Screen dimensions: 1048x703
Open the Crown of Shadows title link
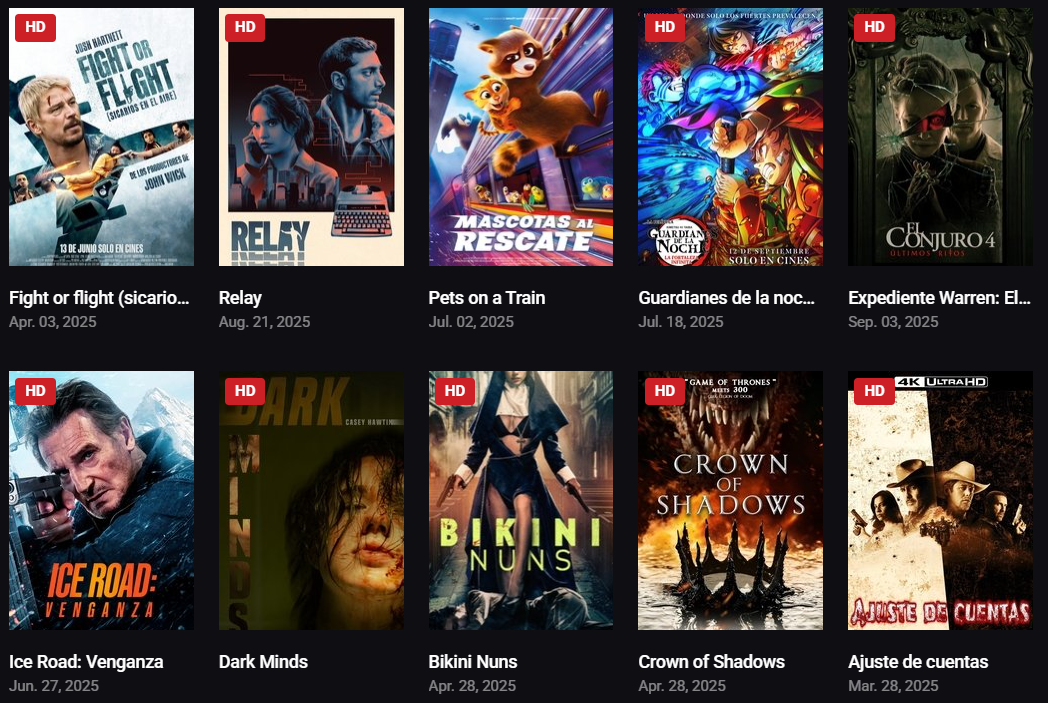pyautogui.click(x=711, y=662)
